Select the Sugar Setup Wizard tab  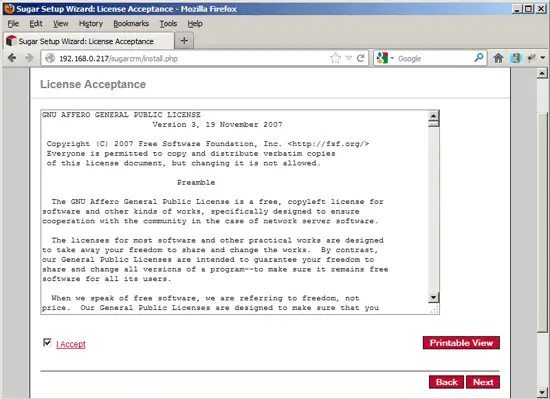tap(89, 41)
